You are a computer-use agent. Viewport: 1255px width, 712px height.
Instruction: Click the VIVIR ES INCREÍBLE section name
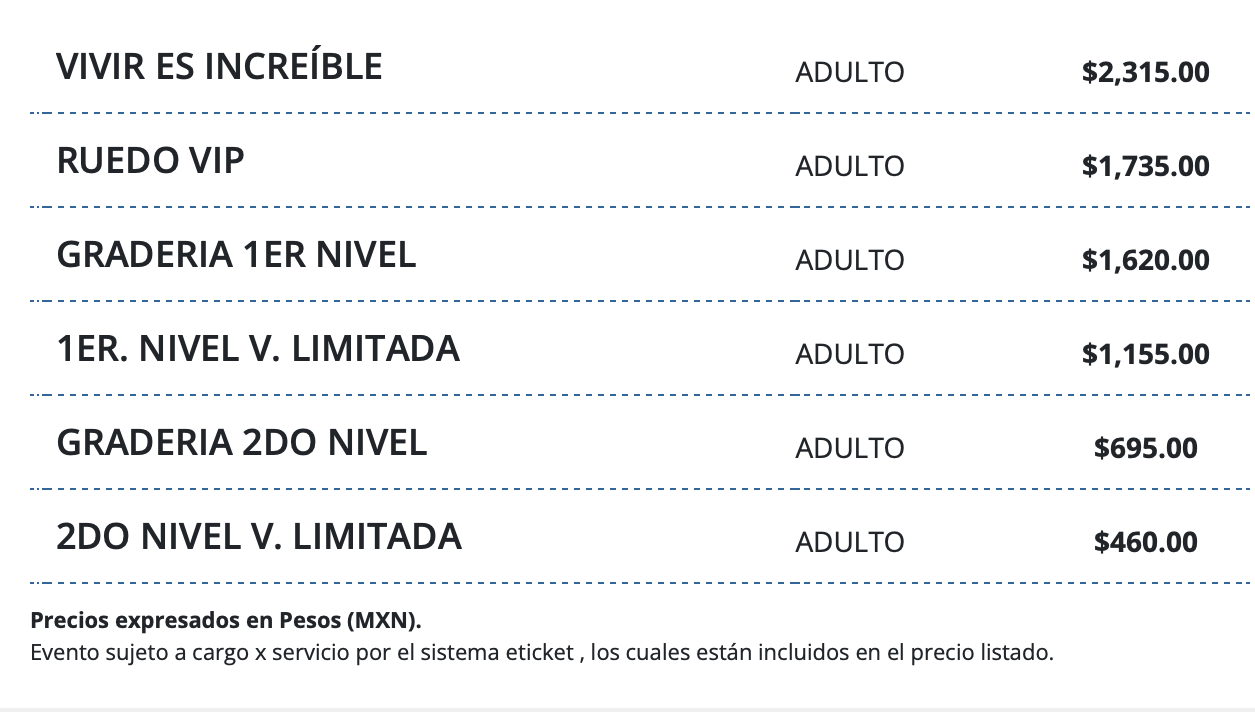pos(219,67)
